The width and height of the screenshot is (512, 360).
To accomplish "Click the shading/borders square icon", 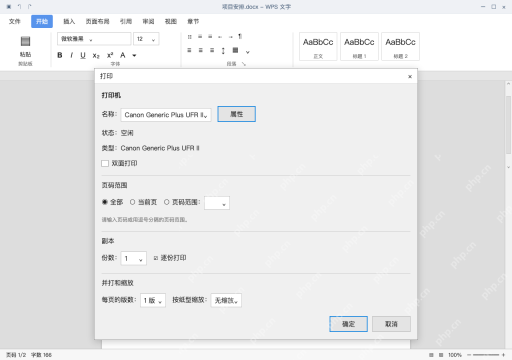I will pyautogui.click(x=235, y=50).
